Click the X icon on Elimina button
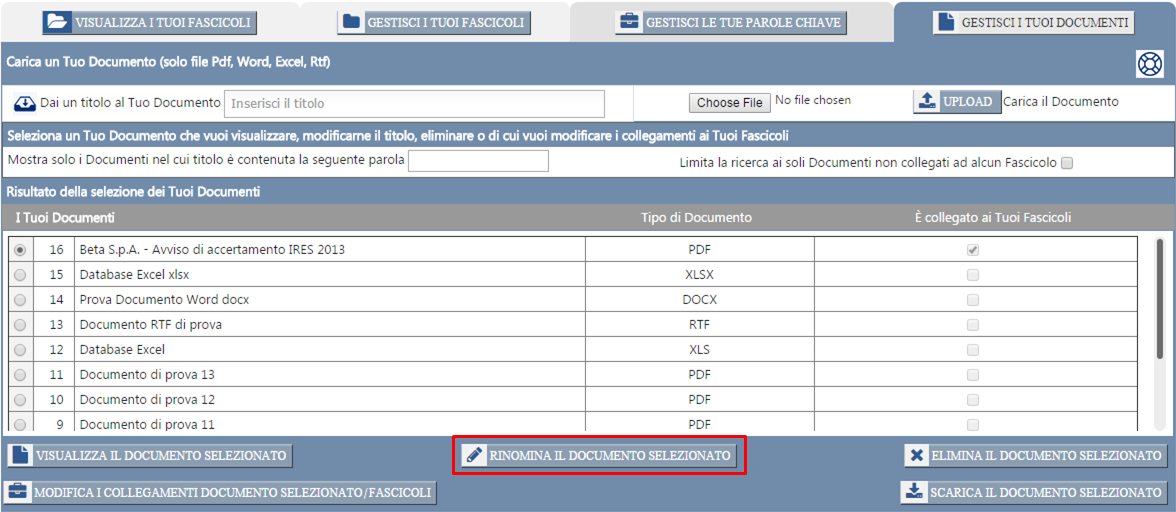 [917, 456]
